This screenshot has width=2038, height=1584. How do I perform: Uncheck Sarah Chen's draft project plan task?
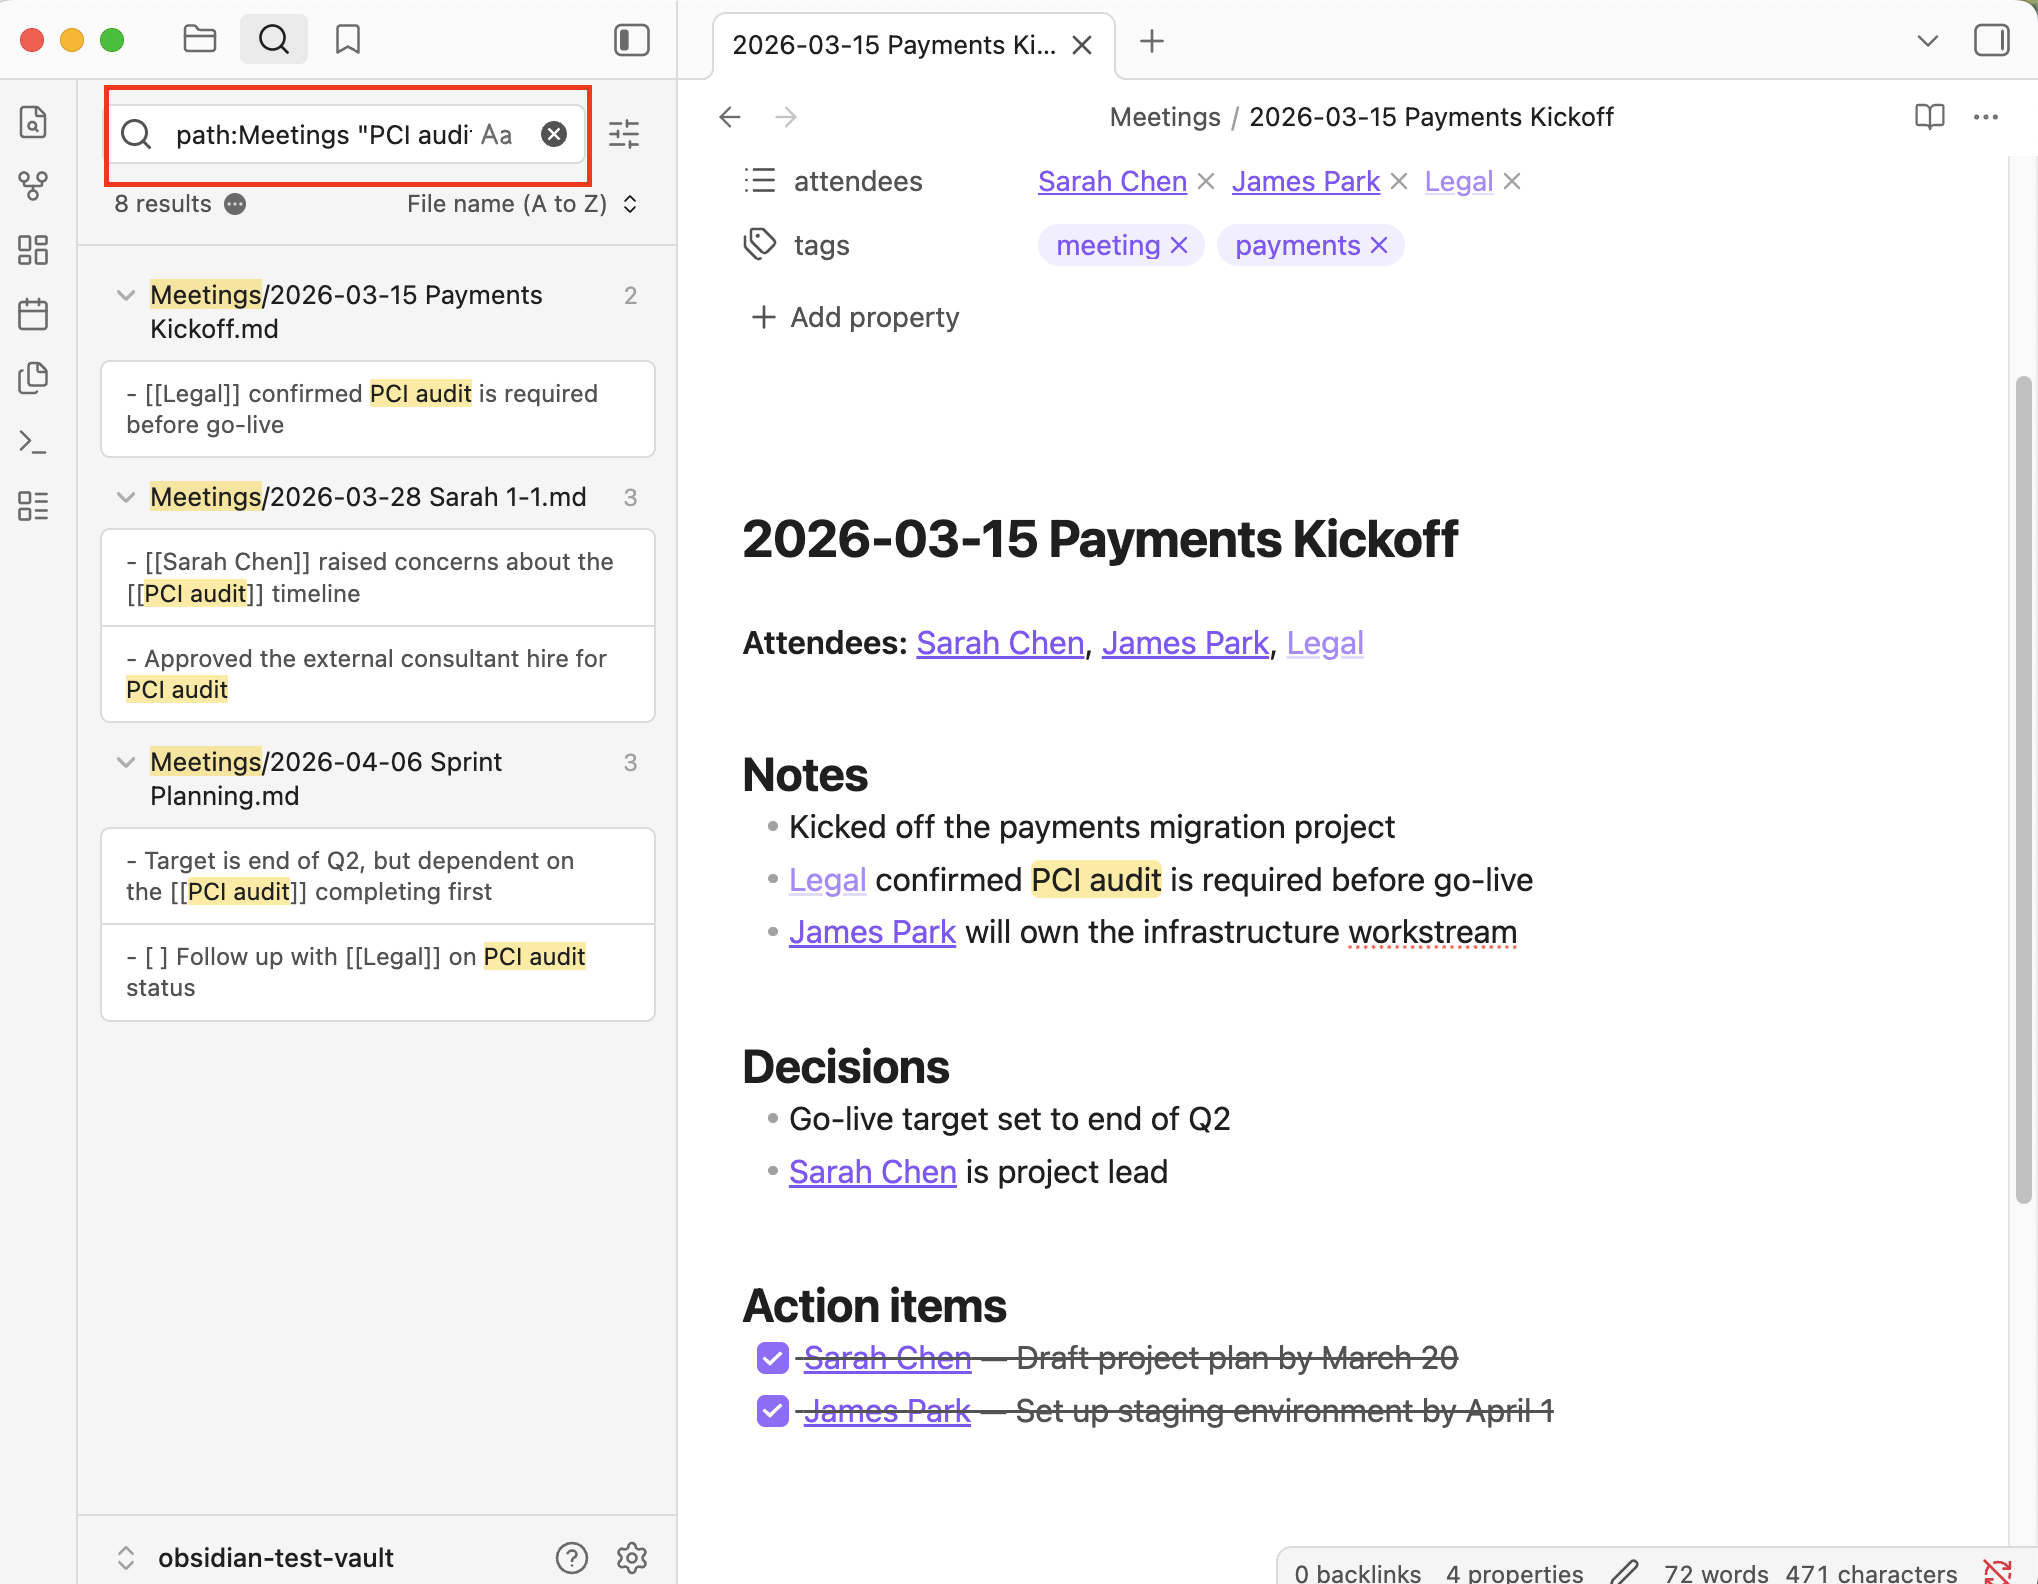(771, 1357)
